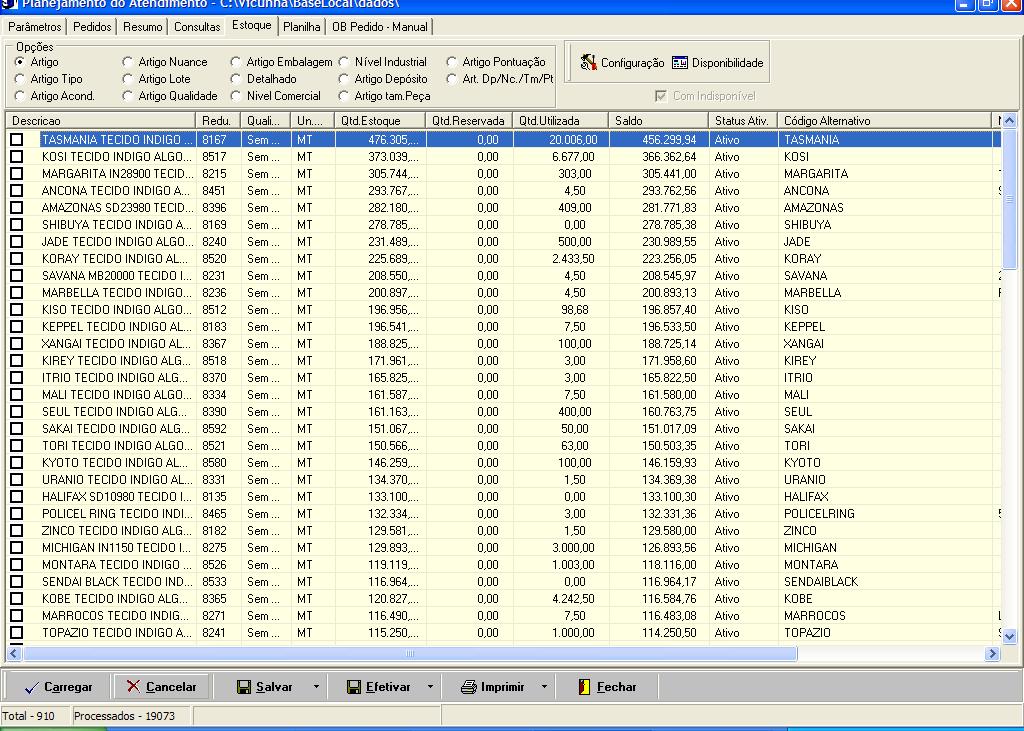Click the red X Cancelar icon
1024x731 pixels.
pos(133,687)
